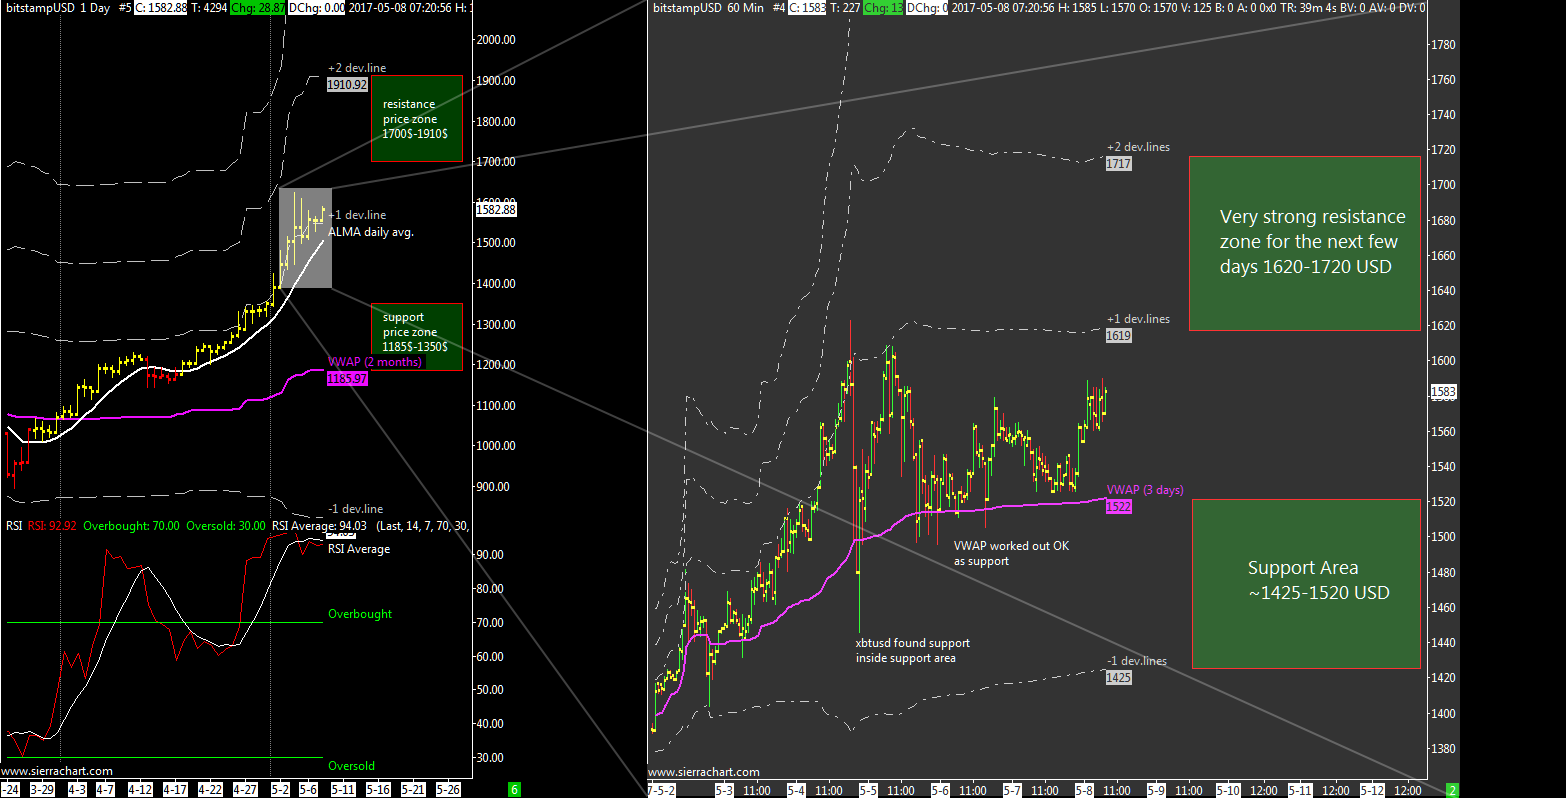This screenshot has width=1566, height=798.
Task: Select the 1582.88 last price label
Action: 496,210
